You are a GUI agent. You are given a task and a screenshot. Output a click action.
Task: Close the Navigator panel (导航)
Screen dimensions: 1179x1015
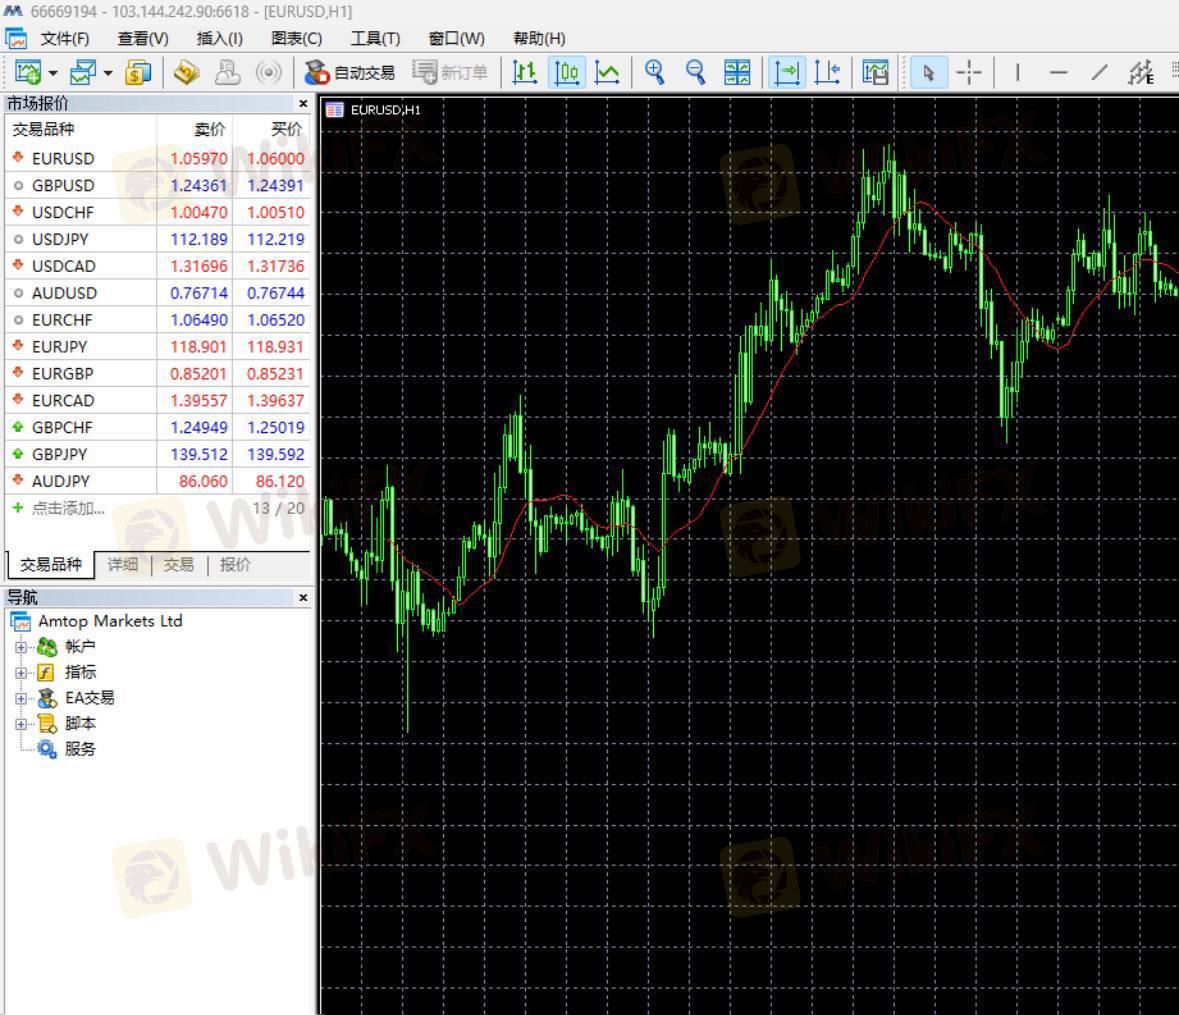click(303, 598)
